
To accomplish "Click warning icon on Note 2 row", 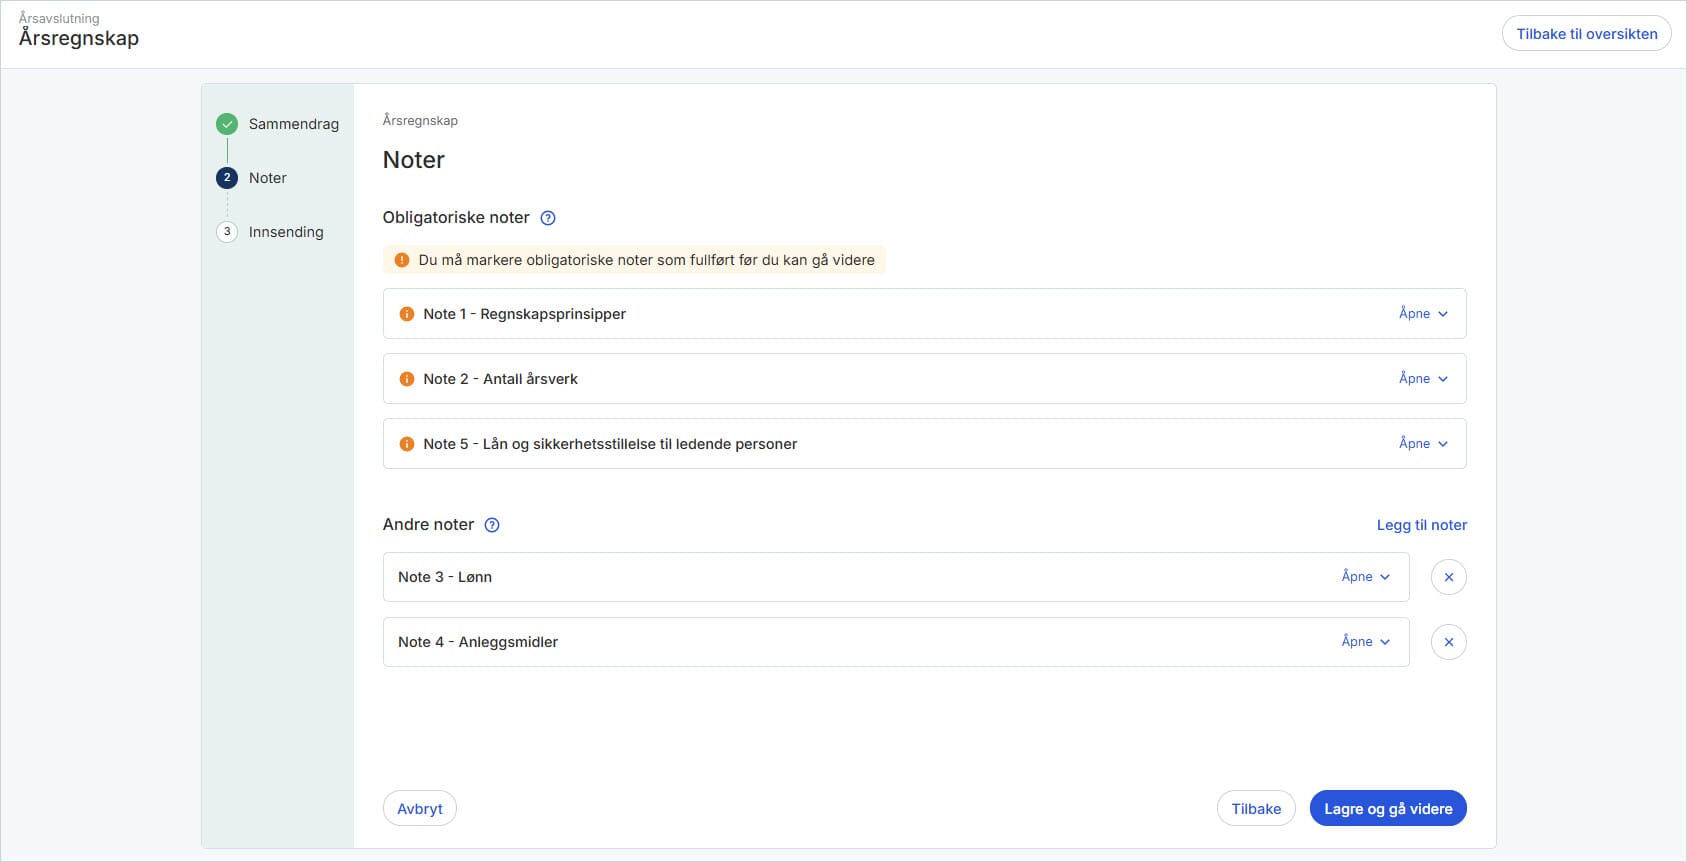I will pos(407,379).
